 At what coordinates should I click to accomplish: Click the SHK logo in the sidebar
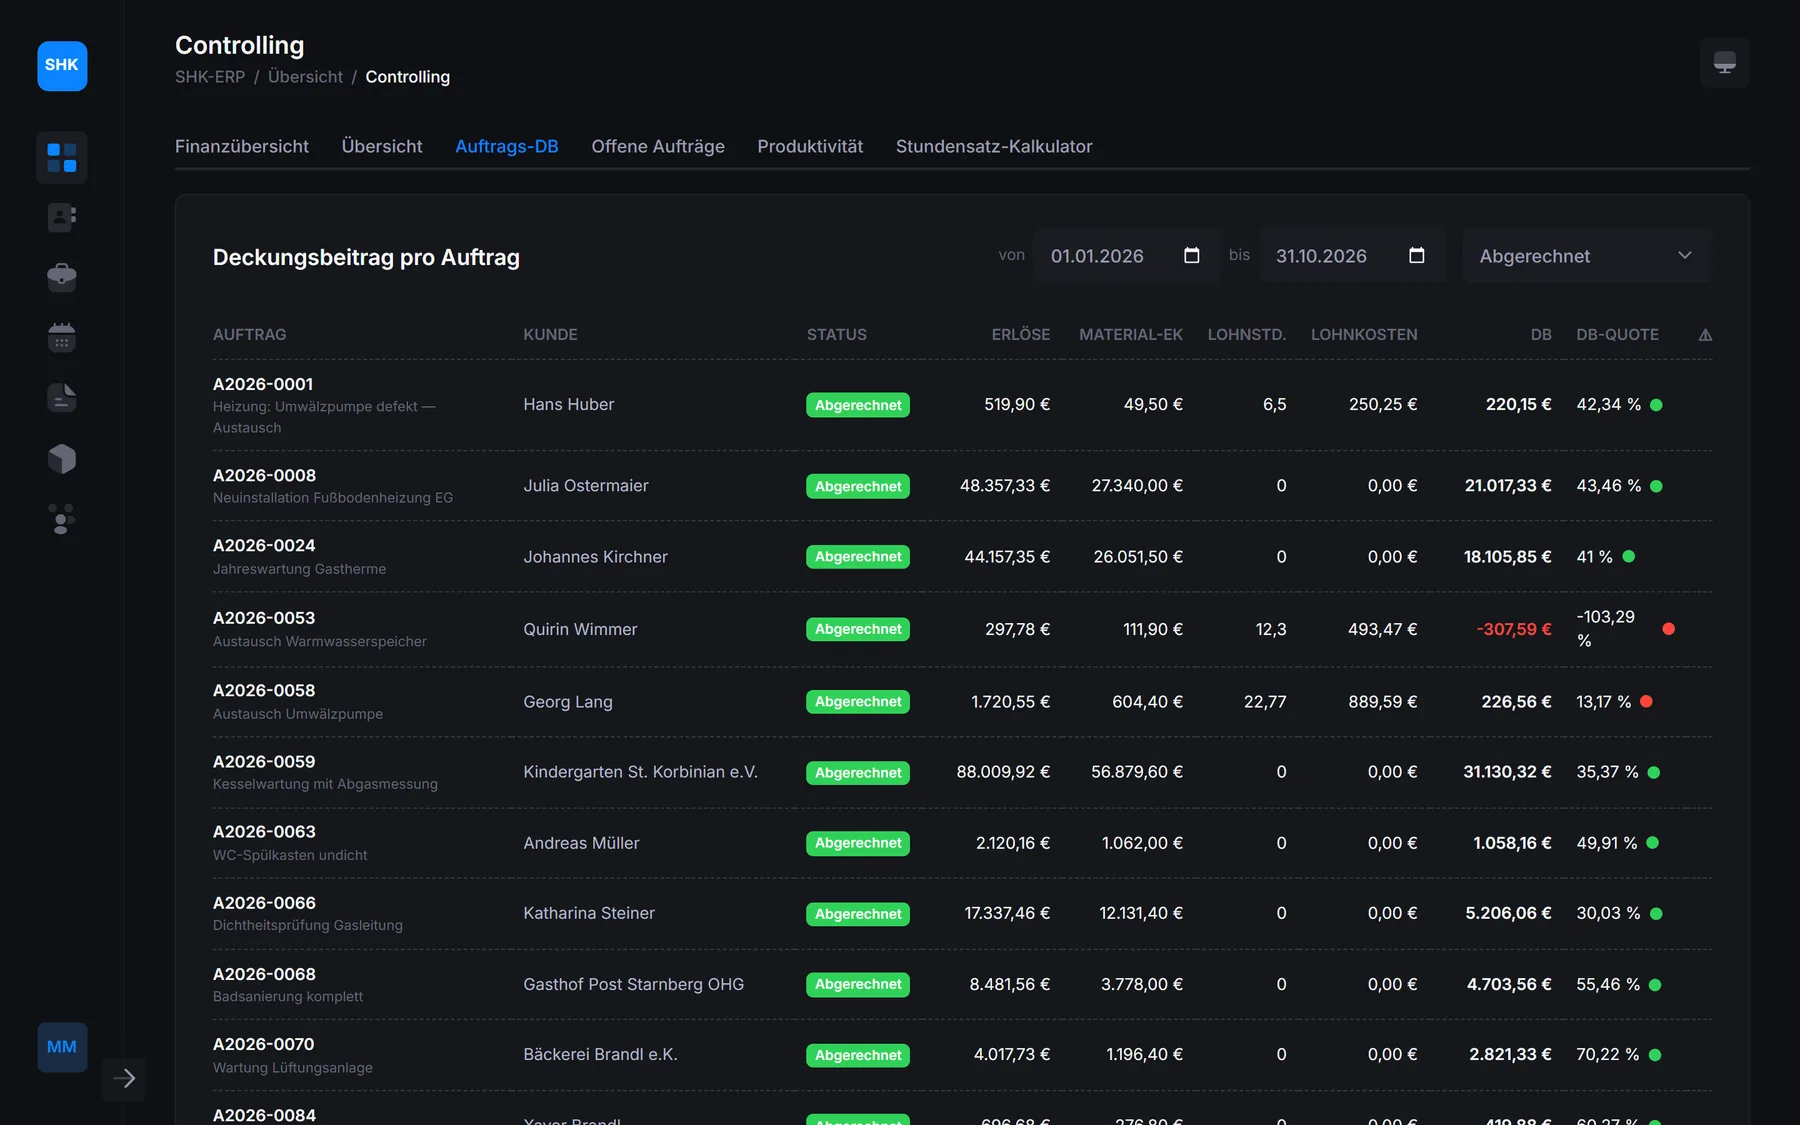[62, 66]
